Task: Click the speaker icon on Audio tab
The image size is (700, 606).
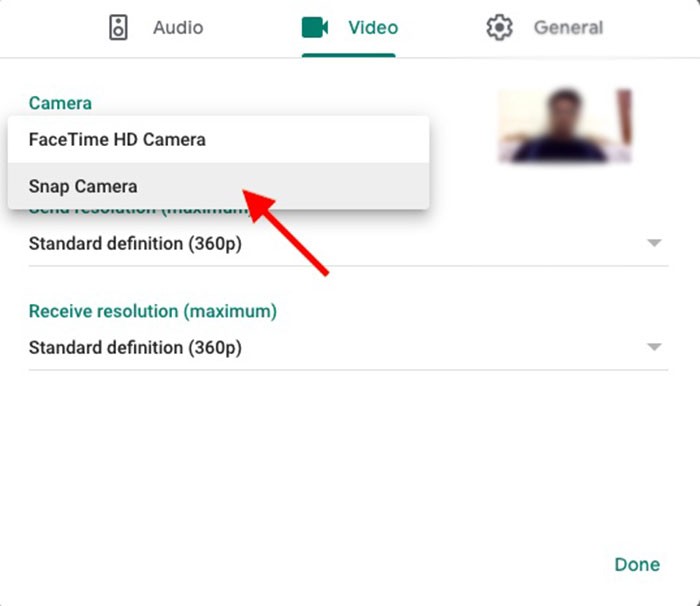Action: click(x=119, y=28)
